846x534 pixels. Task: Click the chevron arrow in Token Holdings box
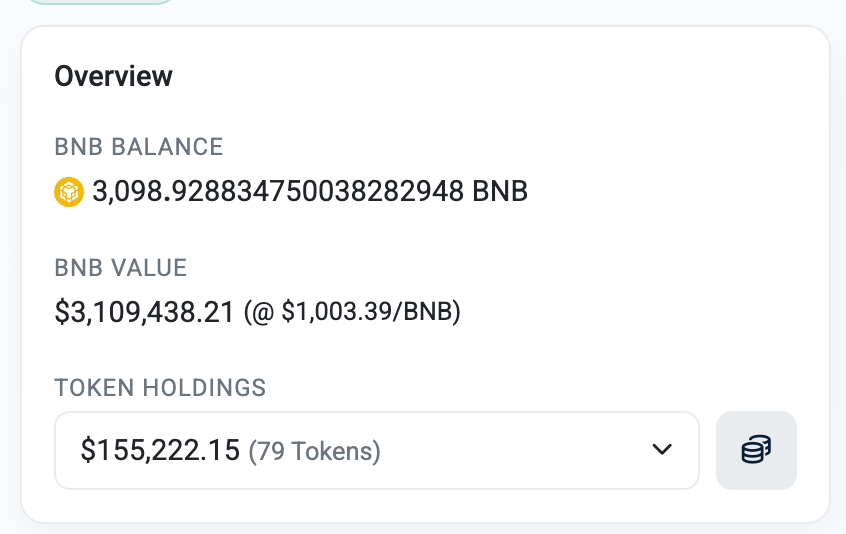coord(661,450)
